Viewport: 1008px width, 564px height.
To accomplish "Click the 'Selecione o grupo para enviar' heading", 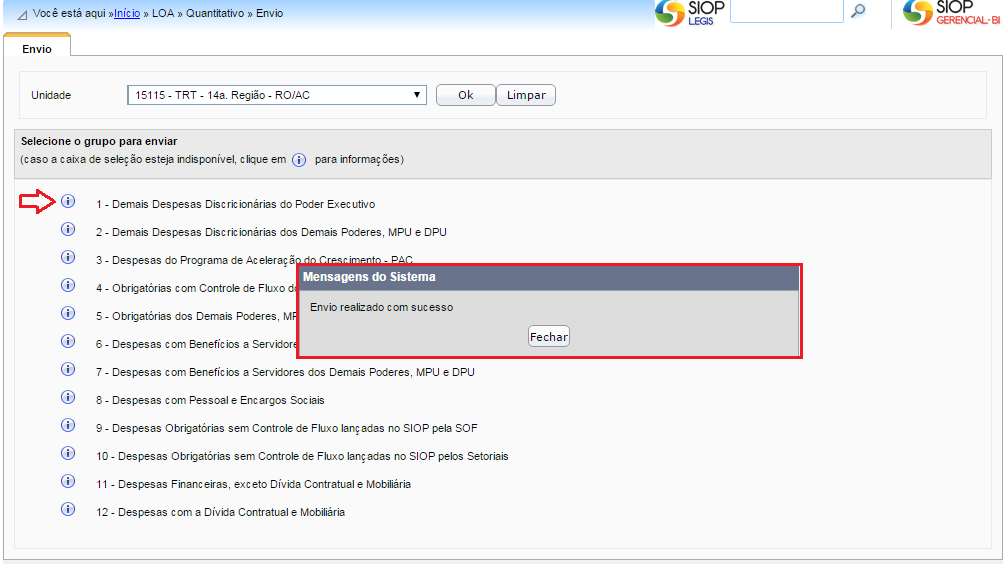I will pos(99,141).
